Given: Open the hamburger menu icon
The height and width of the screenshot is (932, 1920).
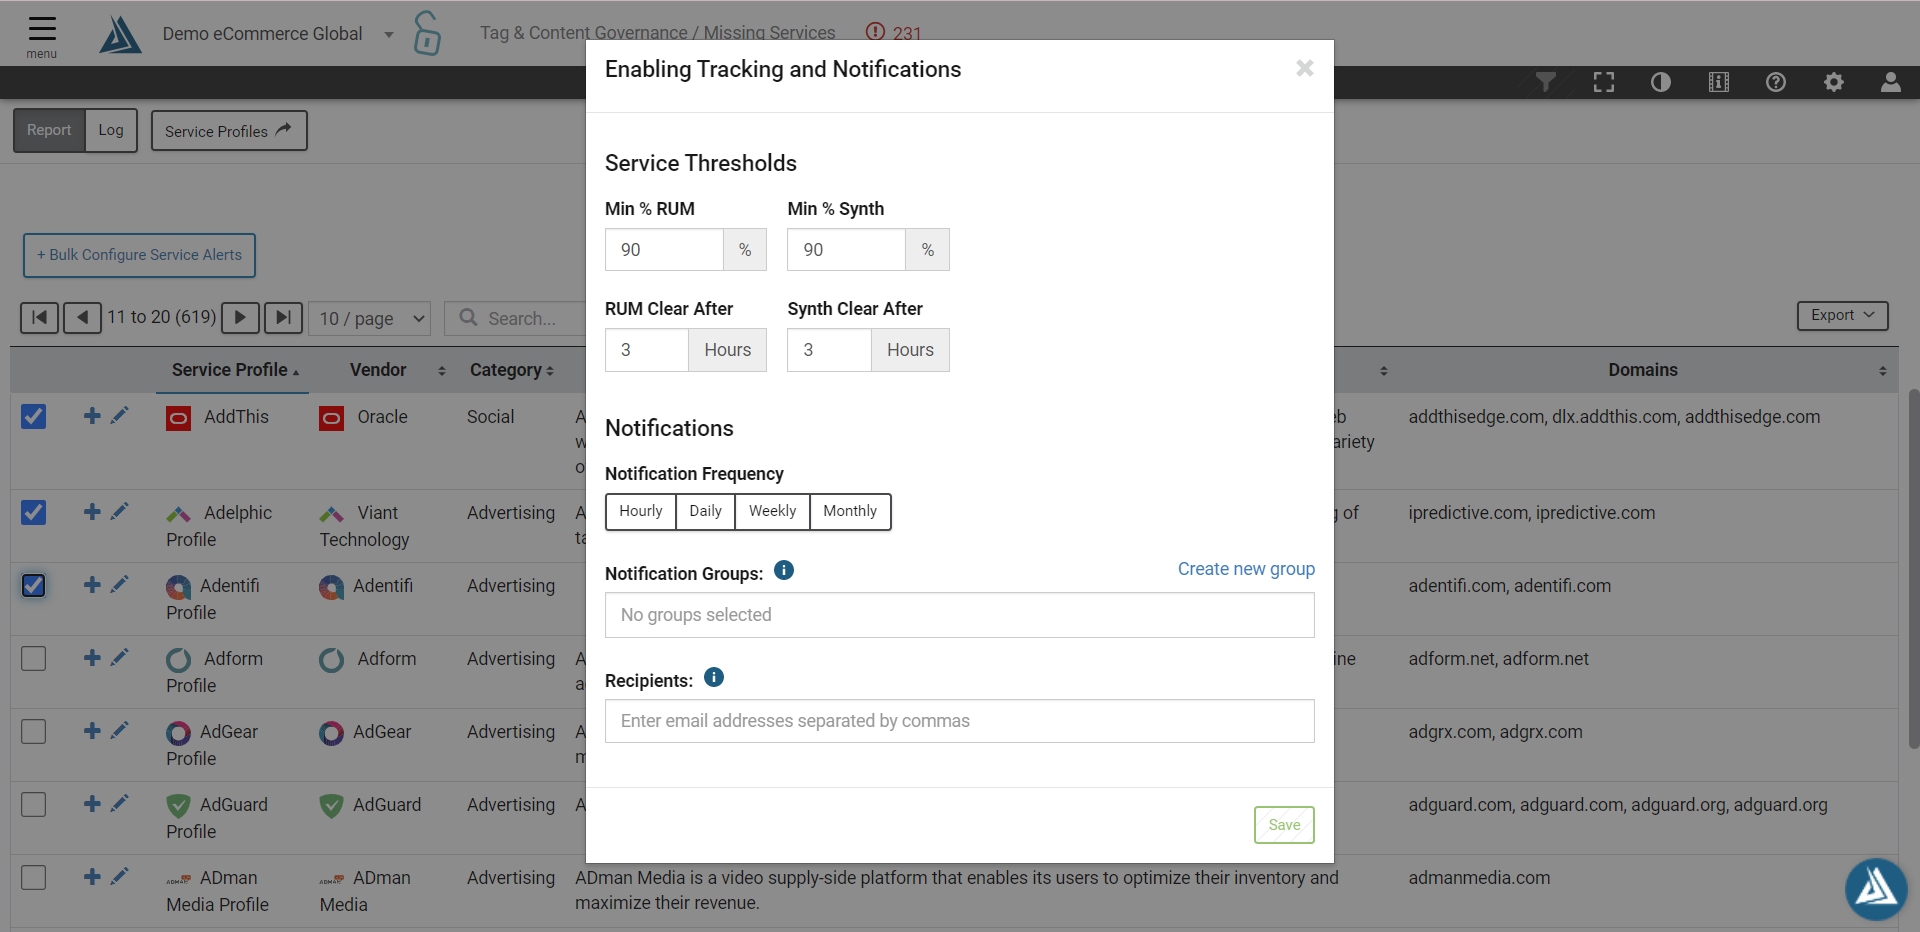Looking at the screenshot, I should (42, 28).
